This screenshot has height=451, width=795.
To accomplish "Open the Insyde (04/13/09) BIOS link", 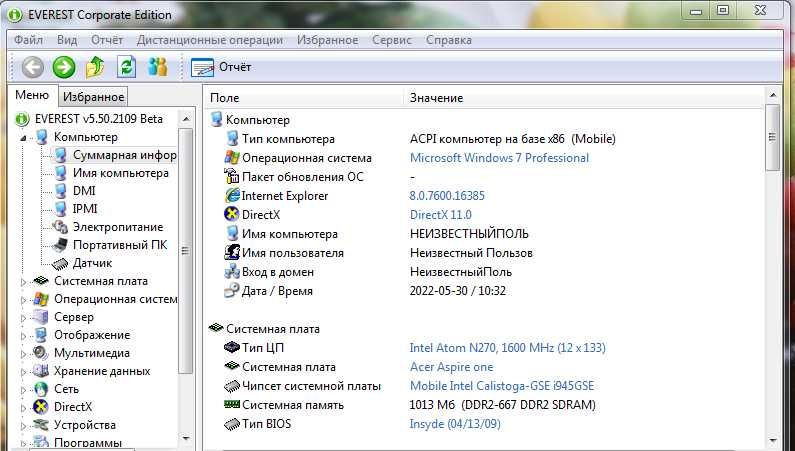I will (x=455, y=424).
